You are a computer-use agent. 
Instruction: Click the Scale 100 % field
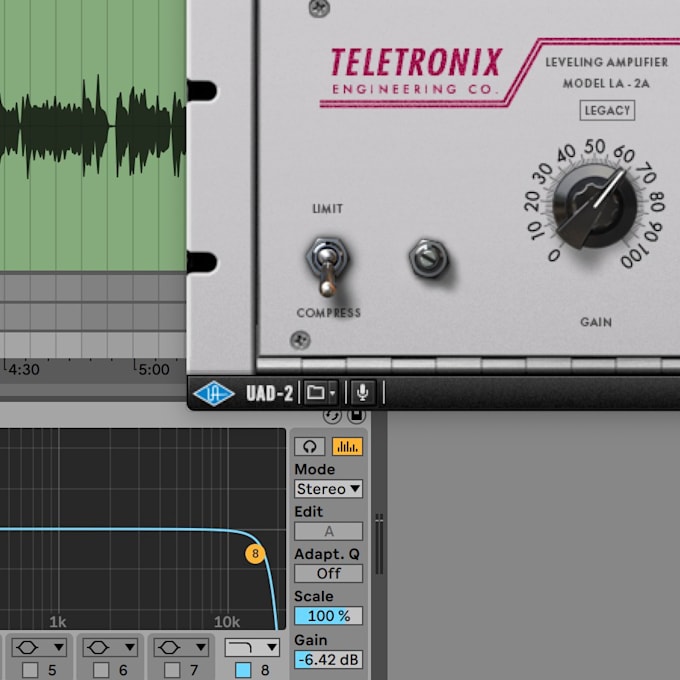(328, 616)
